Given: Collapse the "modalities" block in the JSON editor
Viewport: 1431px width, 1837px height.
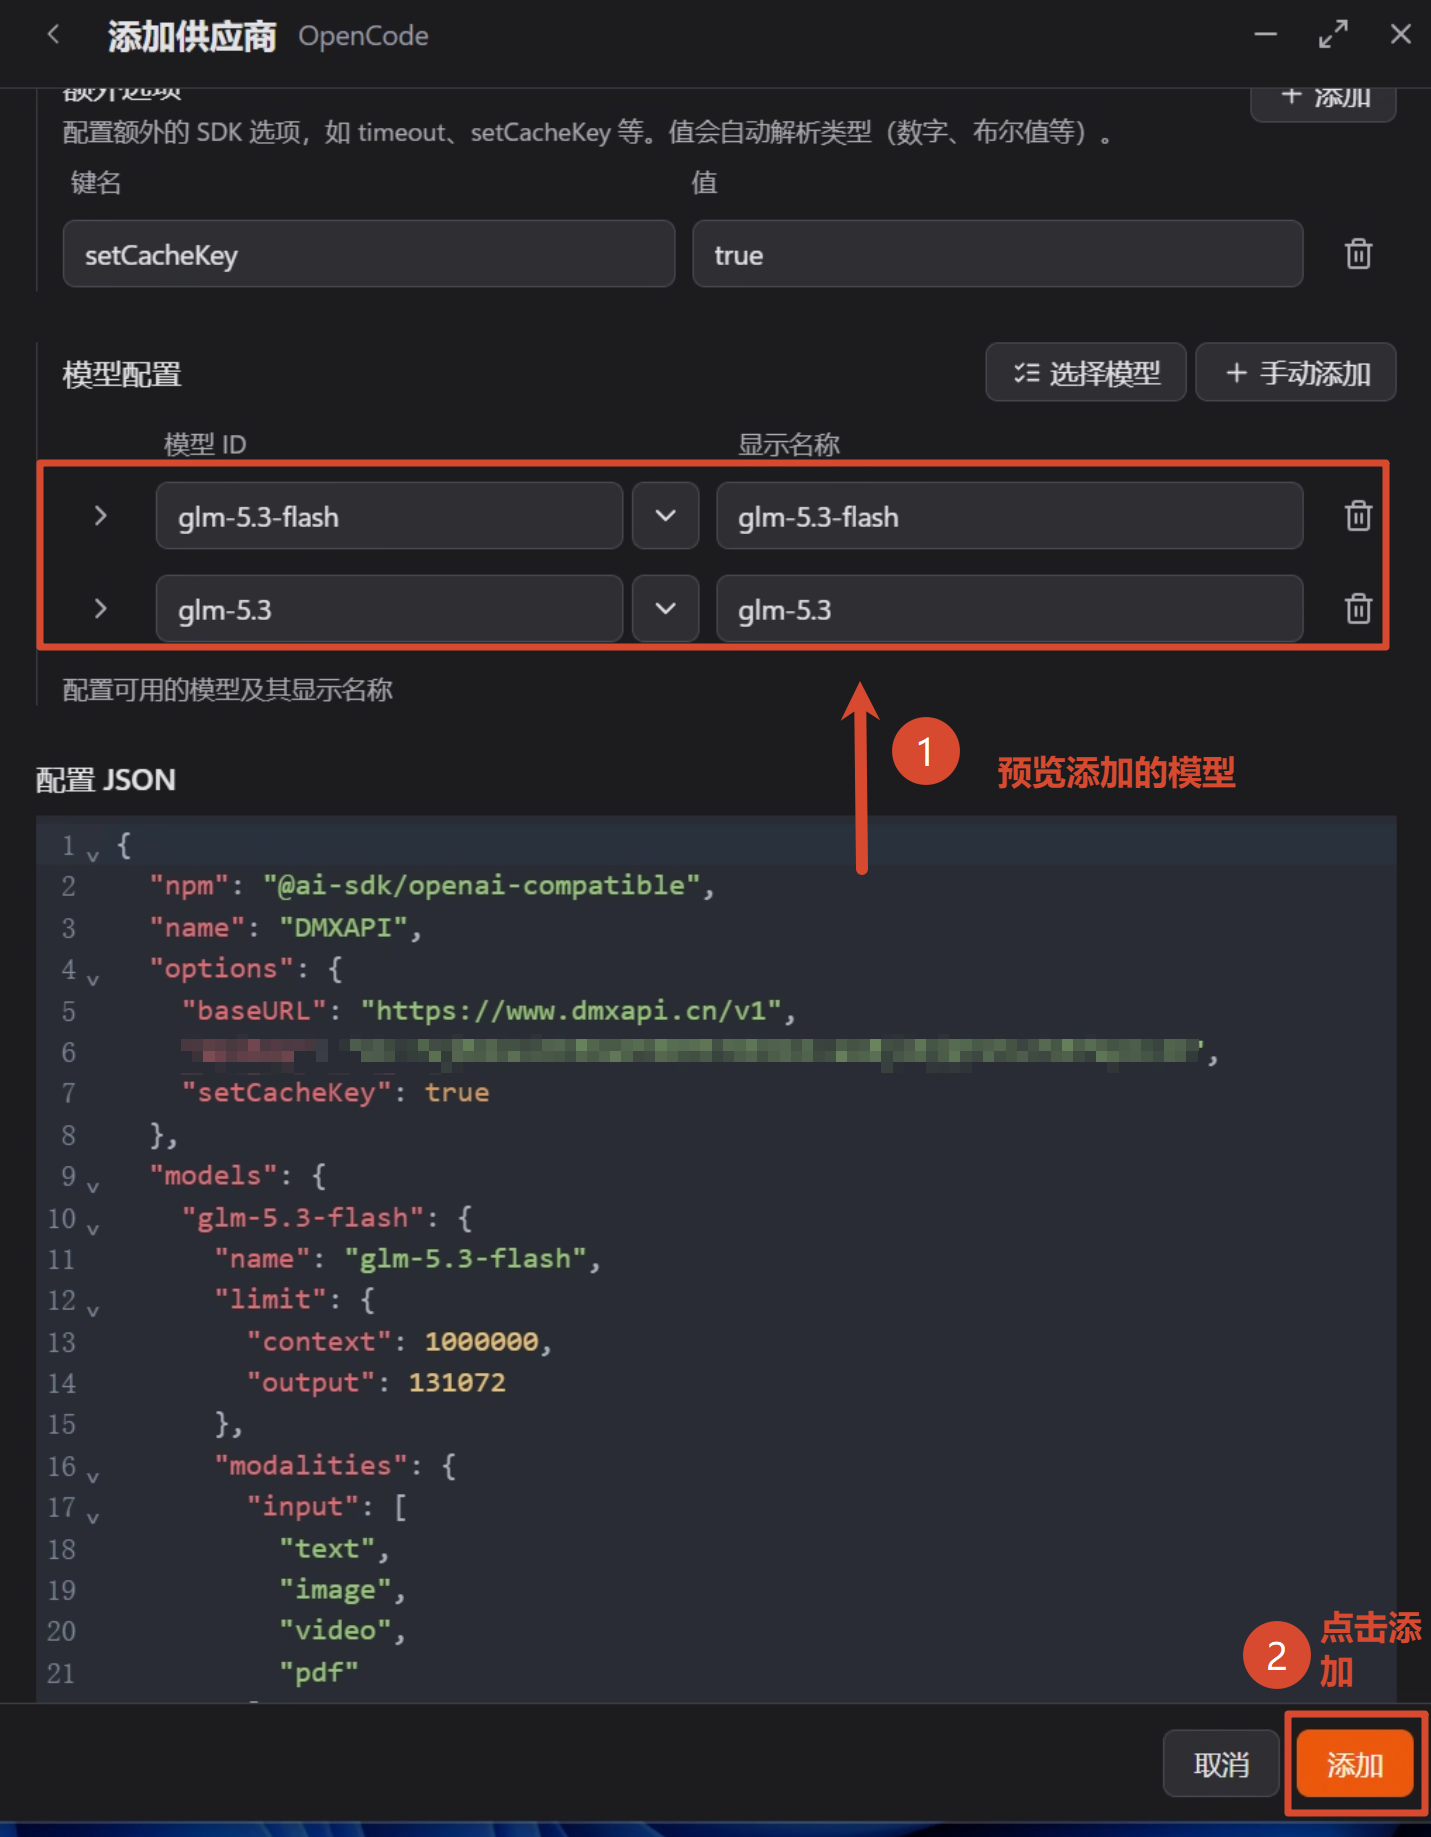Looking at the screenshot, I should [x=93, y=1476].
